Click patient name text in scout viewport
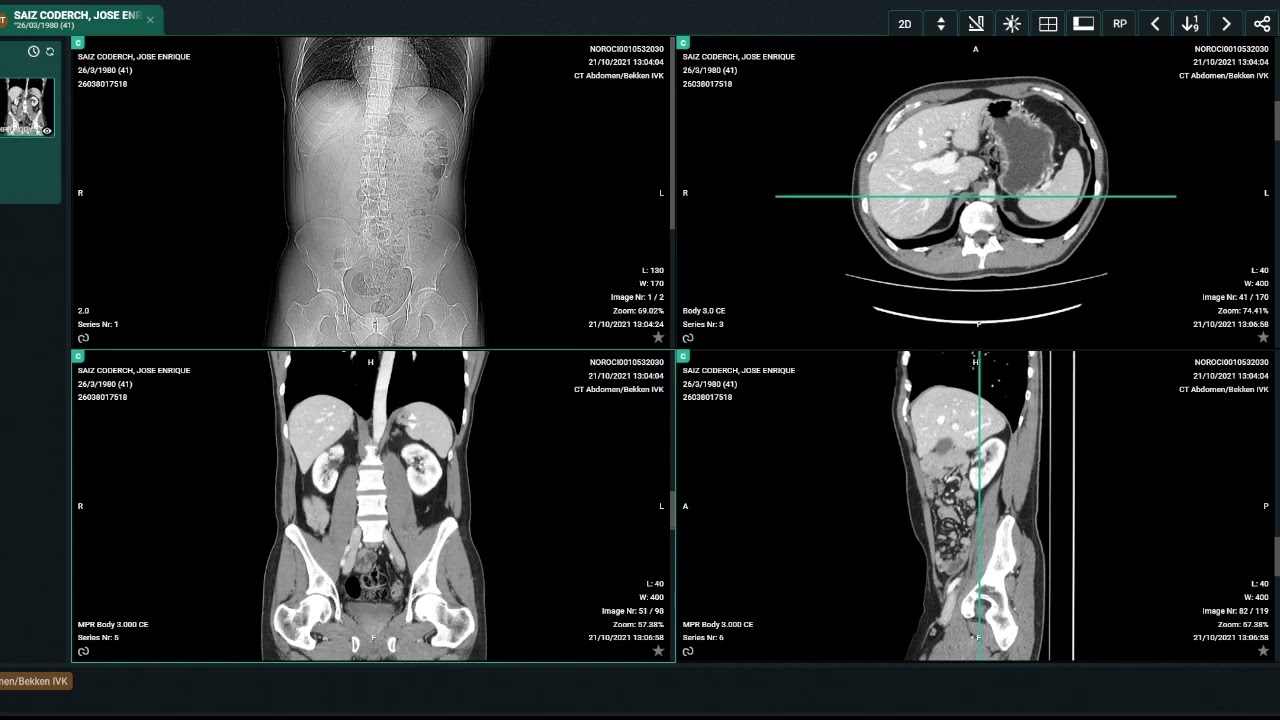1280x720 pixels. click(134, 57)
